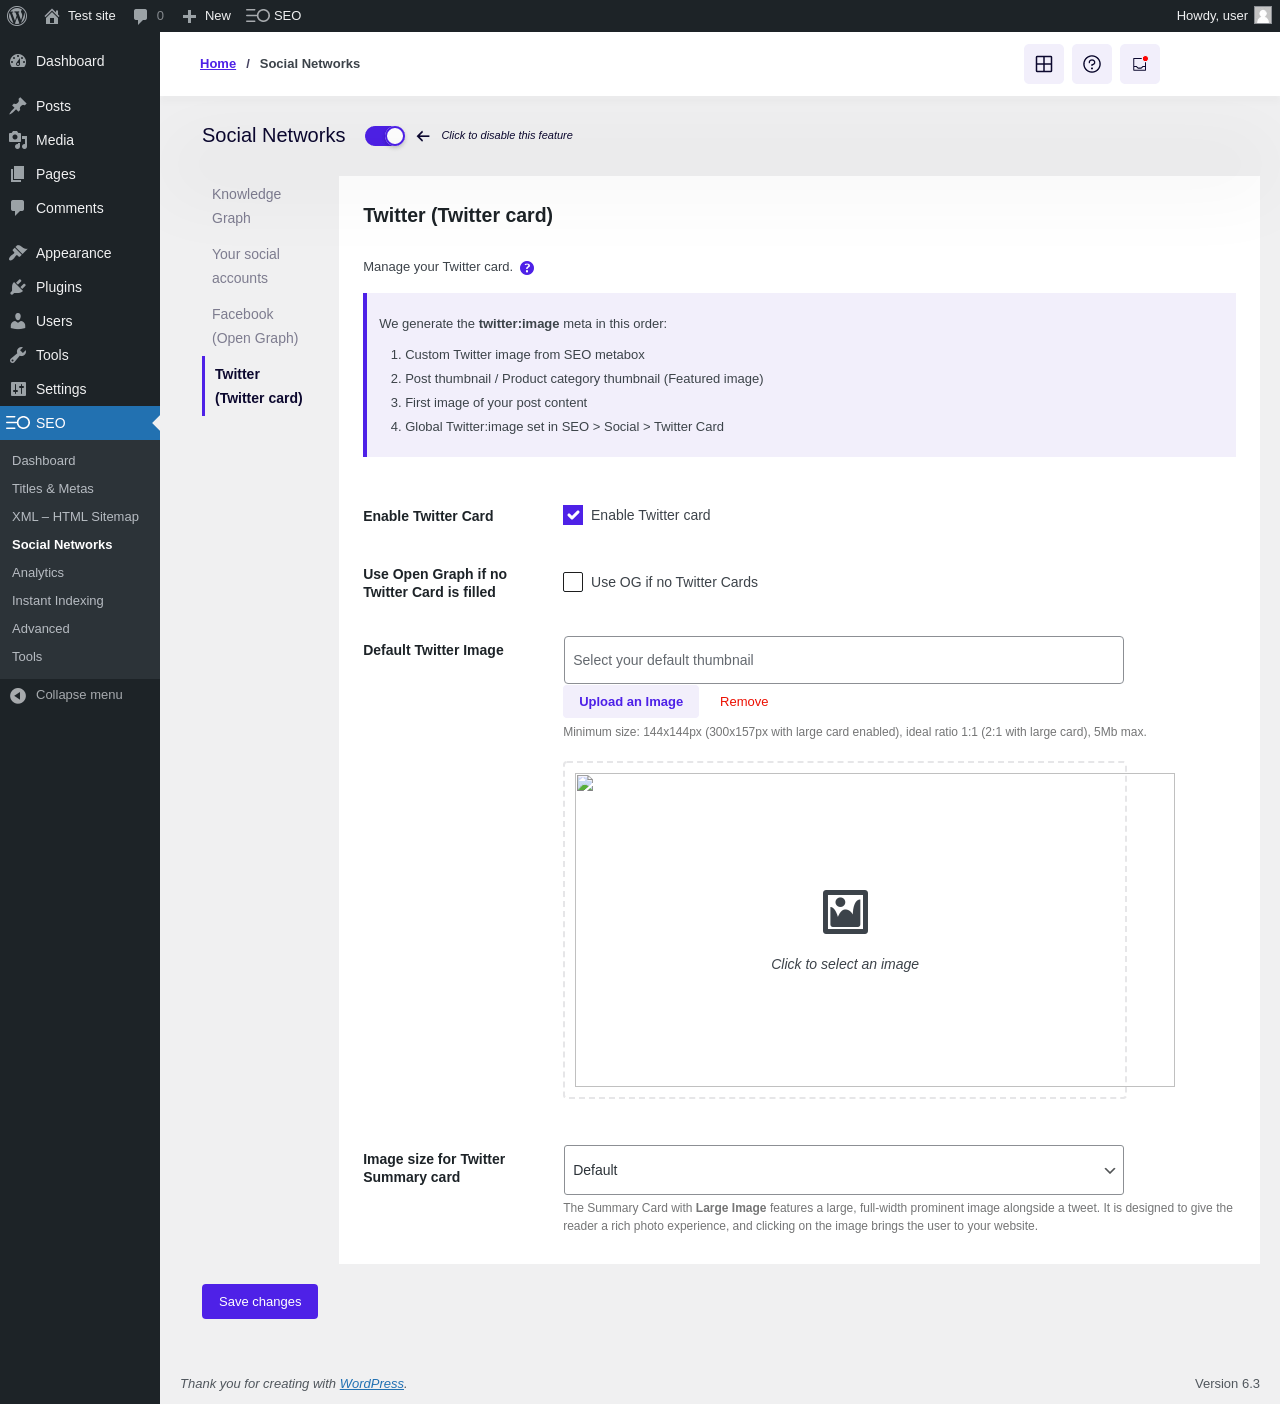Image resolution: width=1280 pixels, height=1404 pixels.
Task: Check Use OG if no Twitter Cards
Action: pyautogui.click(x=573, y=582)
